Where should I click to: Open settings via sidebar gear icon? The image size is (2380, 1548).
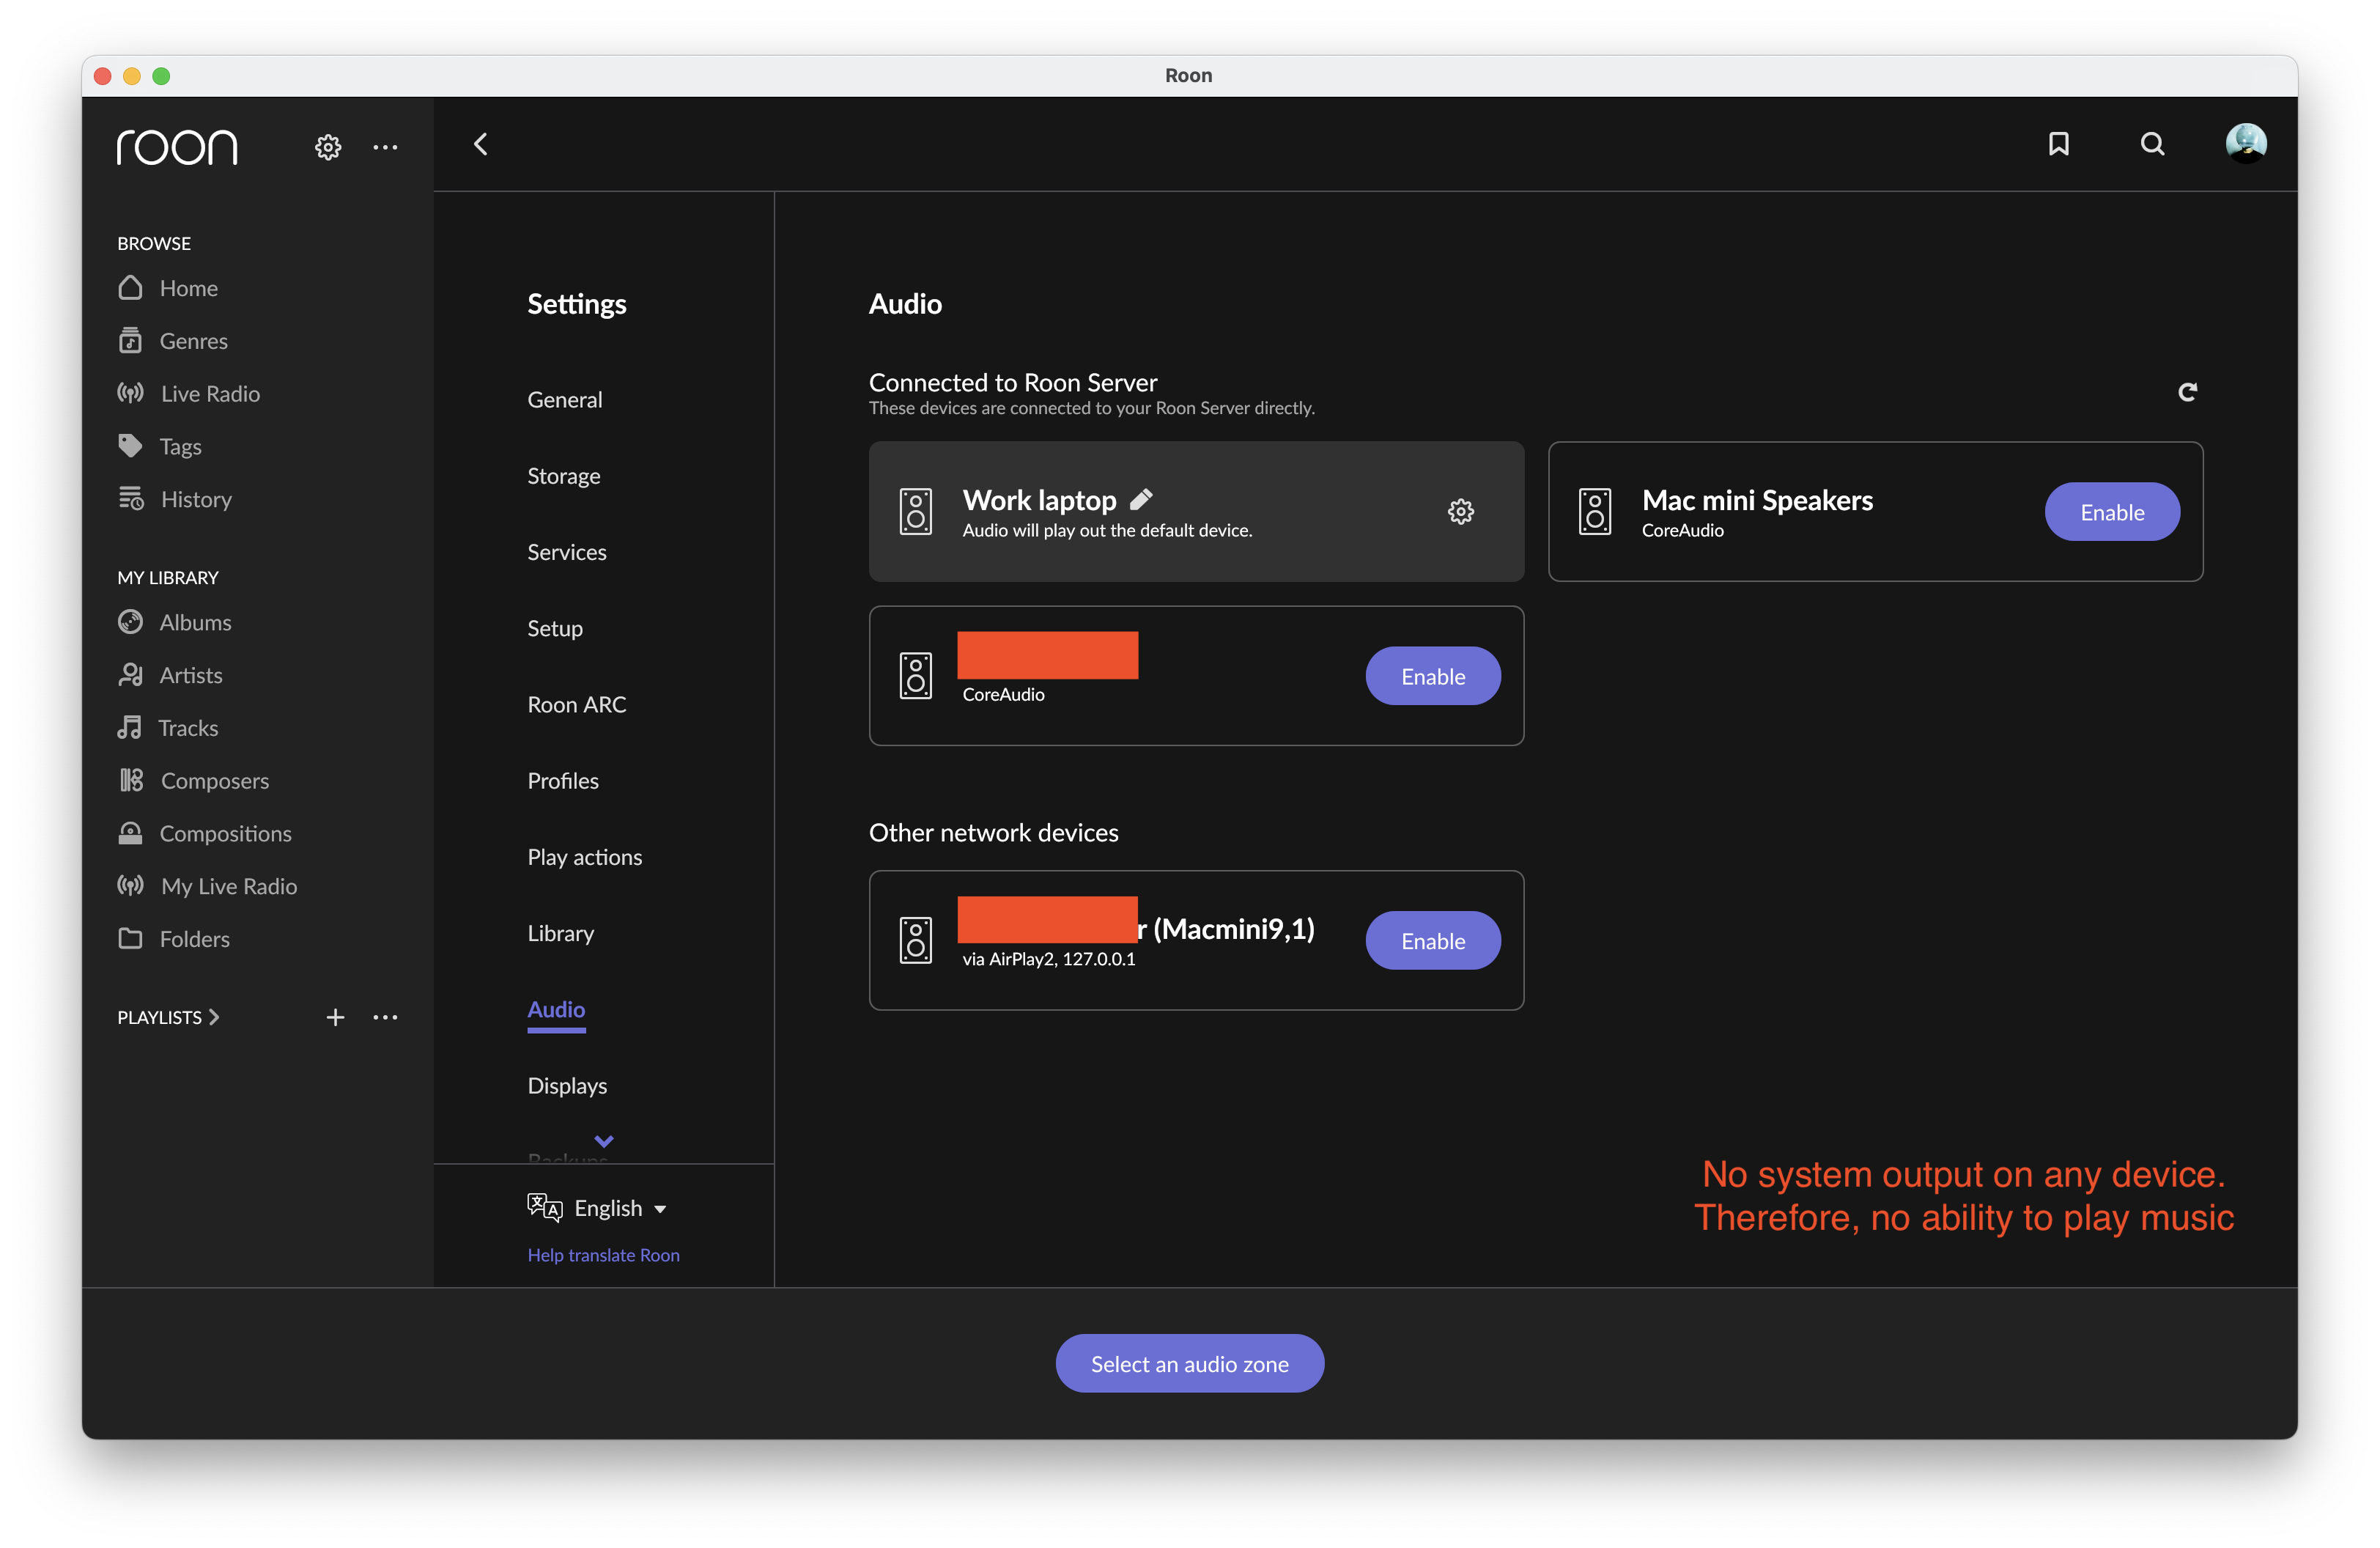pyautogui.click(x=328, y=147)
